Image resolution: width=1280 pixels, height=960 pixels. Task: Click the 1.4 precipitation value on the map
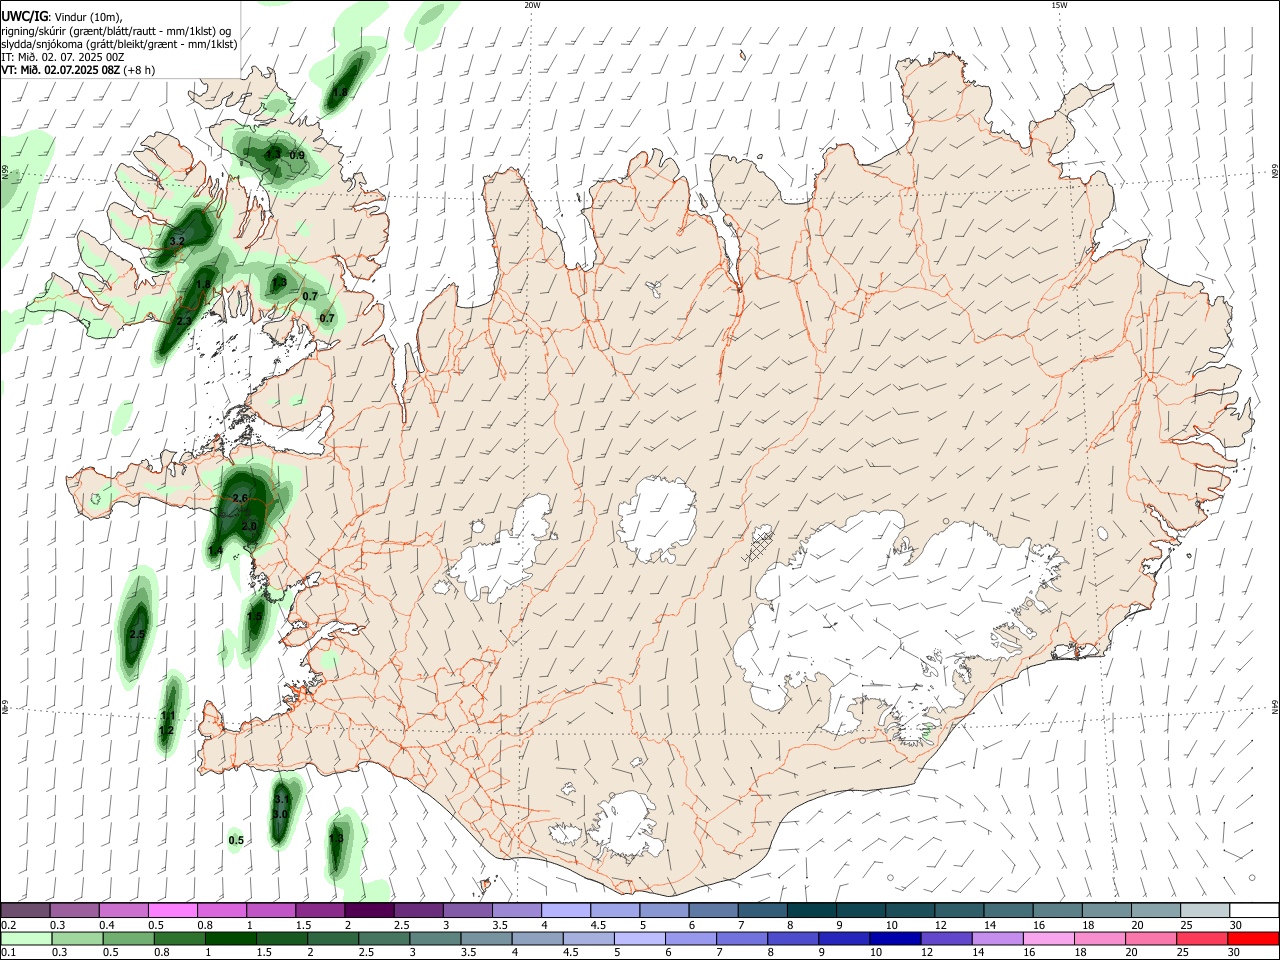(x=215, y=551)
